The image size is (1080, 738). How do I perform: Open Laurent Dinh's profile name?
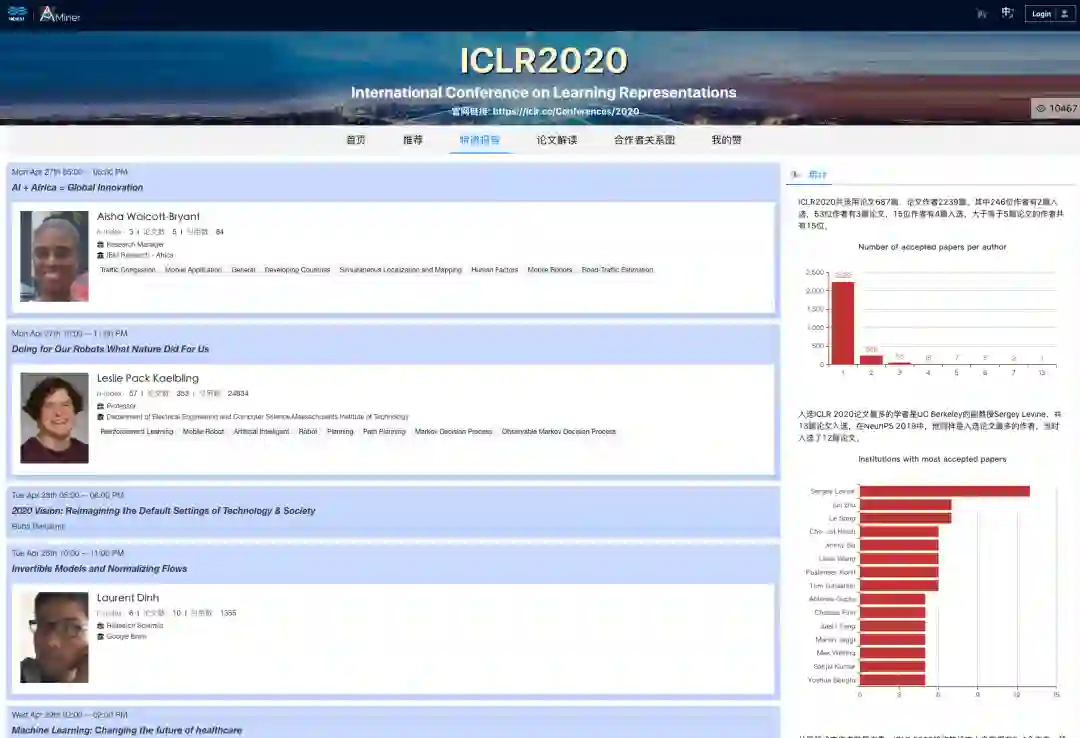pyautogui.click(x=127, y=597)
